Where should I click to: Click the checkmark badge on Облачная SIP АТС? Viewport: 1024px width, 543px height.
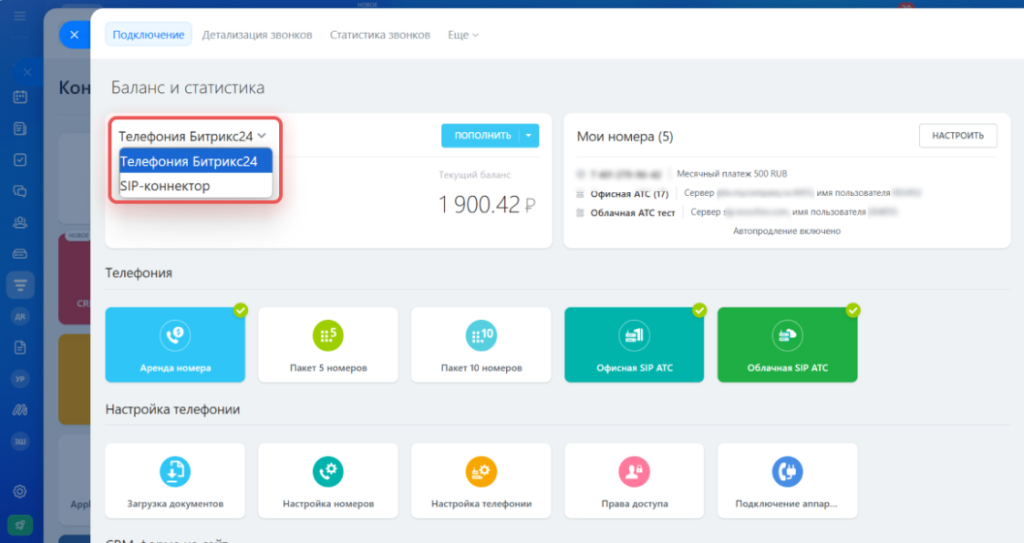coord(852,311)
